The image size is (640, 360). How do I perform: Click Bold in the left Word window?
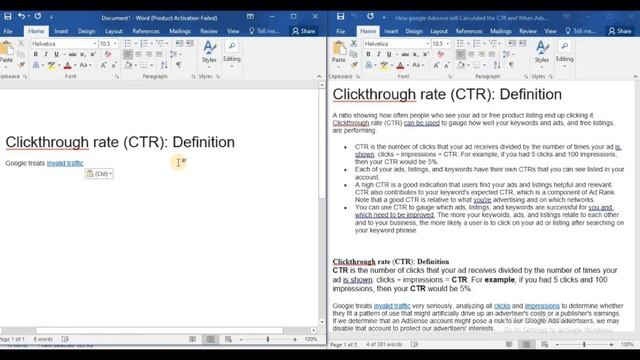(36, 54)
